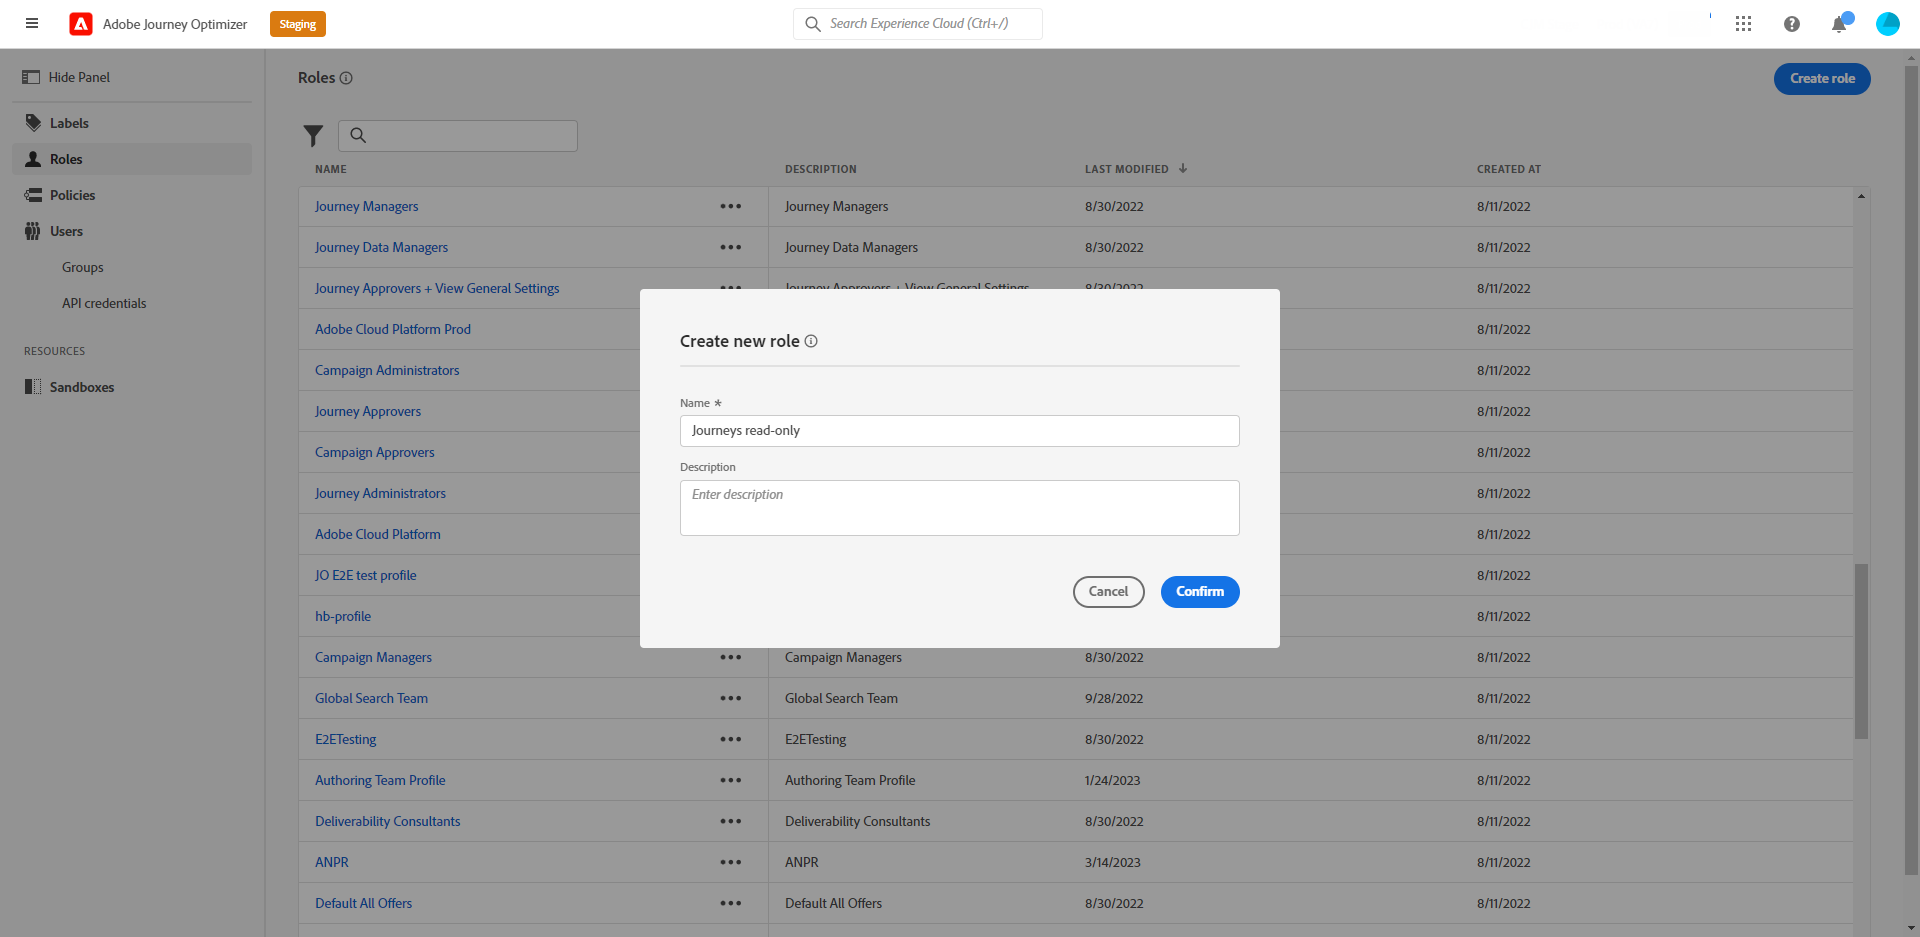This screenshot has height=937, width=1920.
Task: Open Sandboxes in the sidebar
Action: pyautogui.click(x=132, y=387)
